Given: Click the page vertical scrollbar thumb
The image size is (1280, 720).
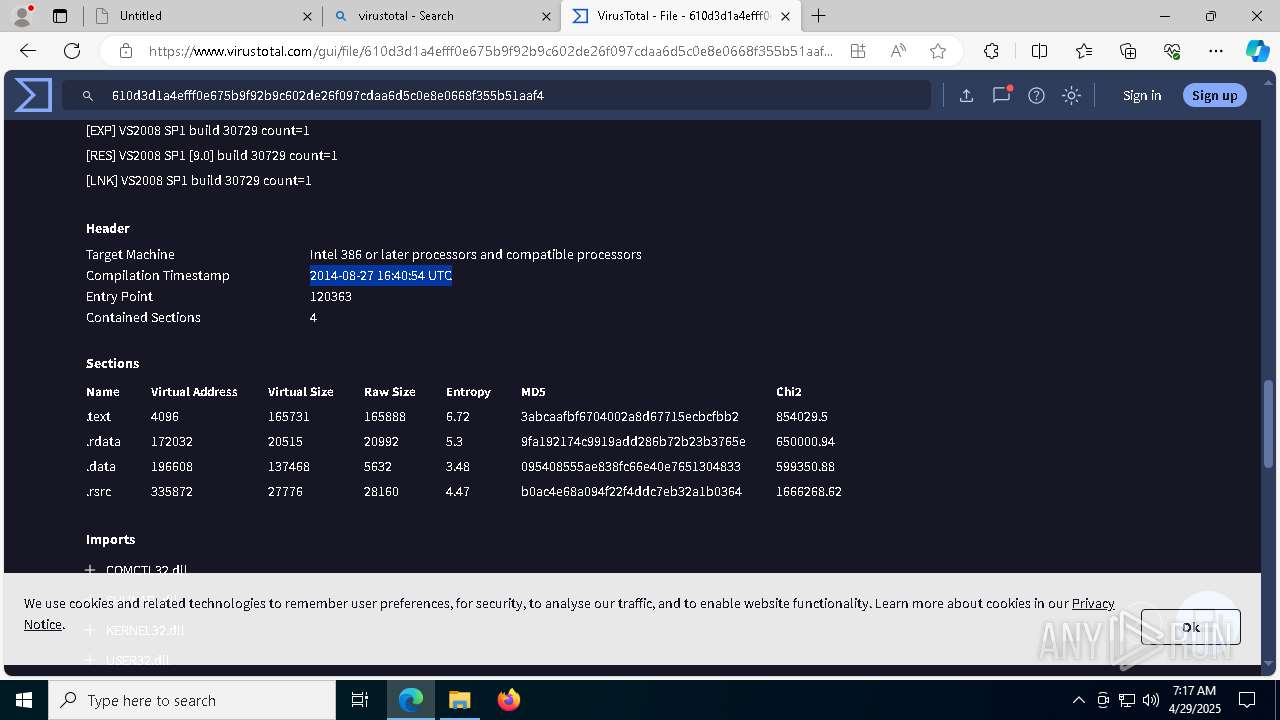Looking at the screenshot, I should [1269, 424].
